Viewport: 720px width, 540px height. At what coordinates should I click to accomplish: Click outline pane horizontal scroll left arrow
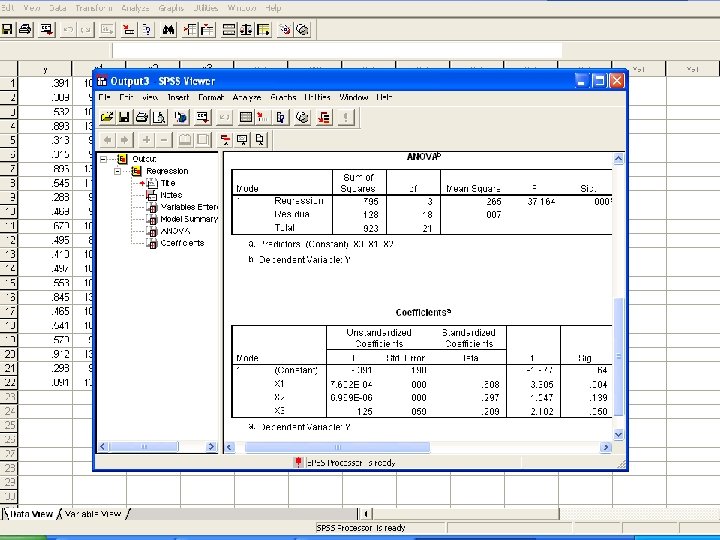103,446
